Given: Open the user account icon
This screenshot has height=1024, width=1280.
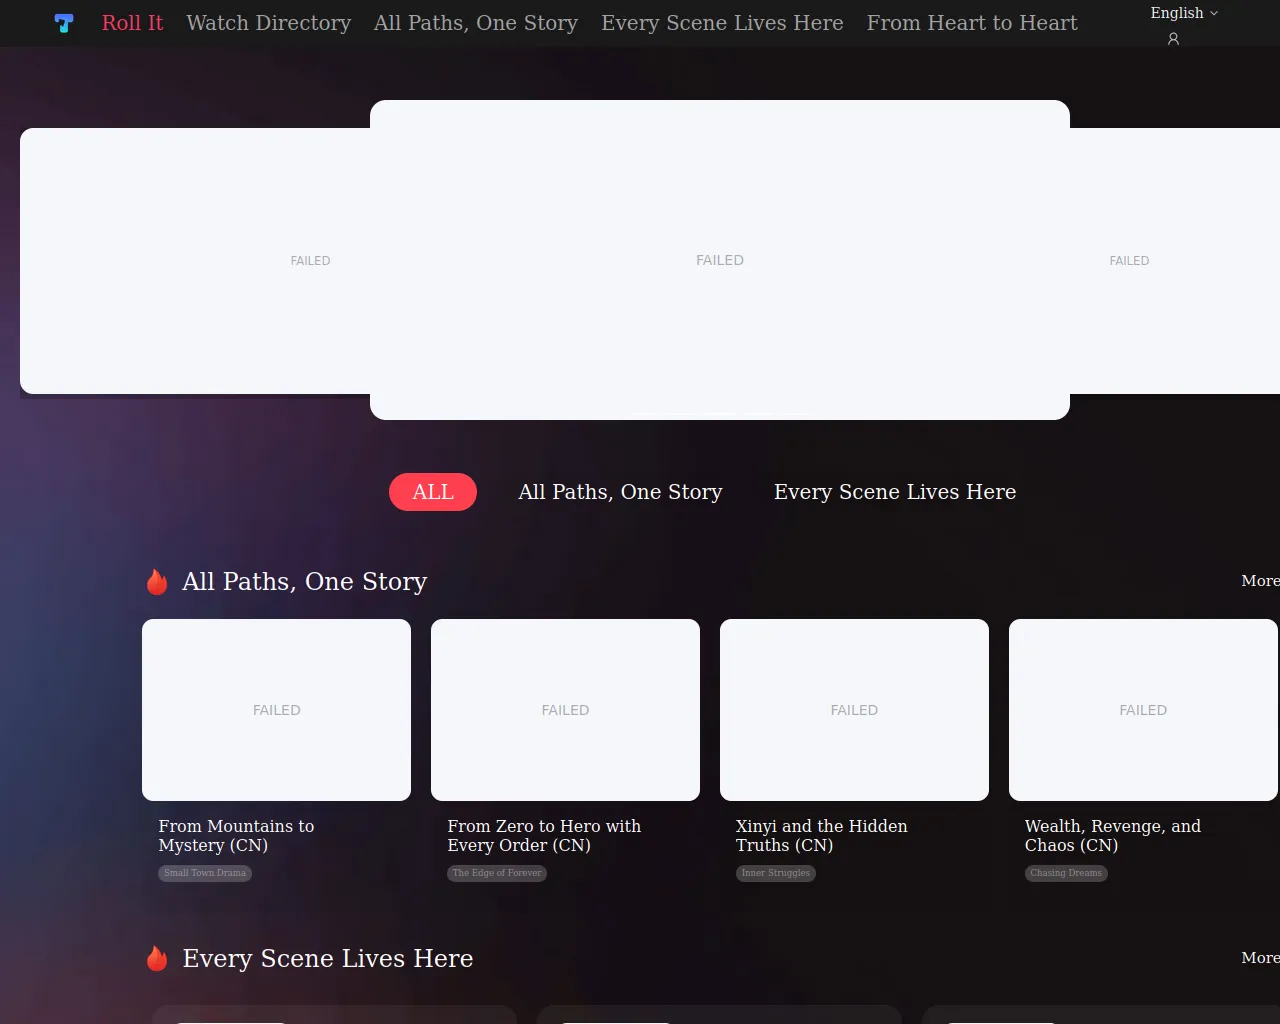Looking at the screenshot, I should (1173, 39).
